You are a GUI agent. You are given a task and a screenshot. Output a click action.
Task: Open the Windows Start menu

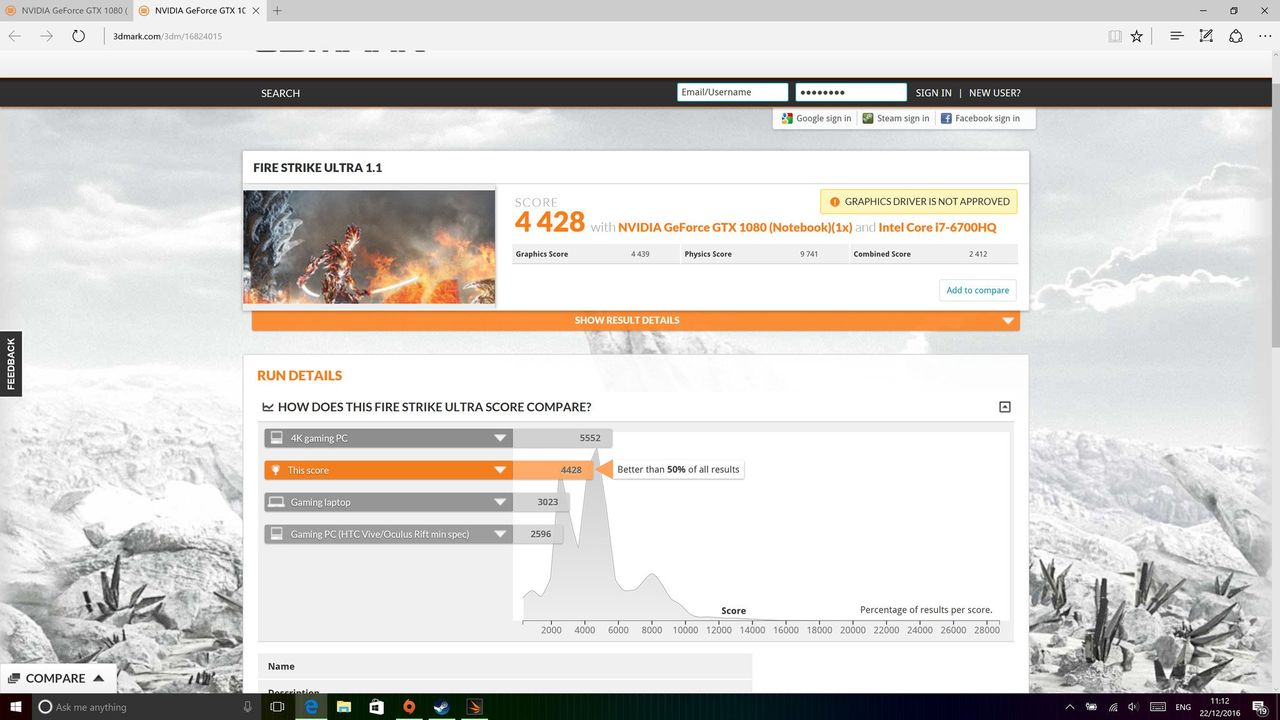tap(15, 707)
